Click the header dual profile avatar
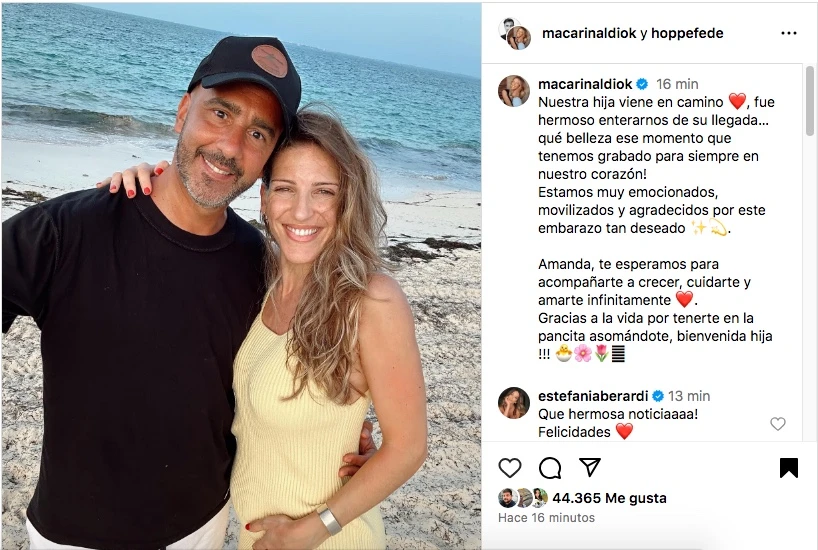This screenshot has width=818, height=550. click(514, 33)
